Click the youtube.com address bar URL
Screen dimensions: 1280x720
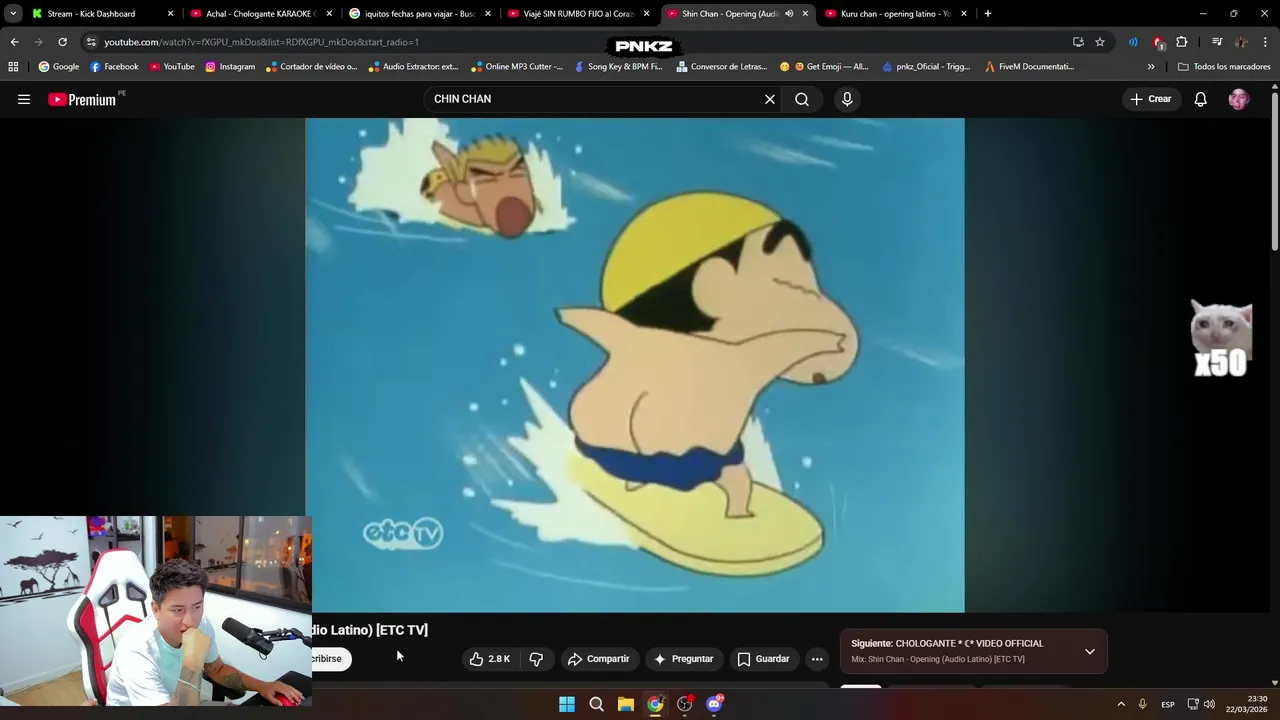(261, 42)
